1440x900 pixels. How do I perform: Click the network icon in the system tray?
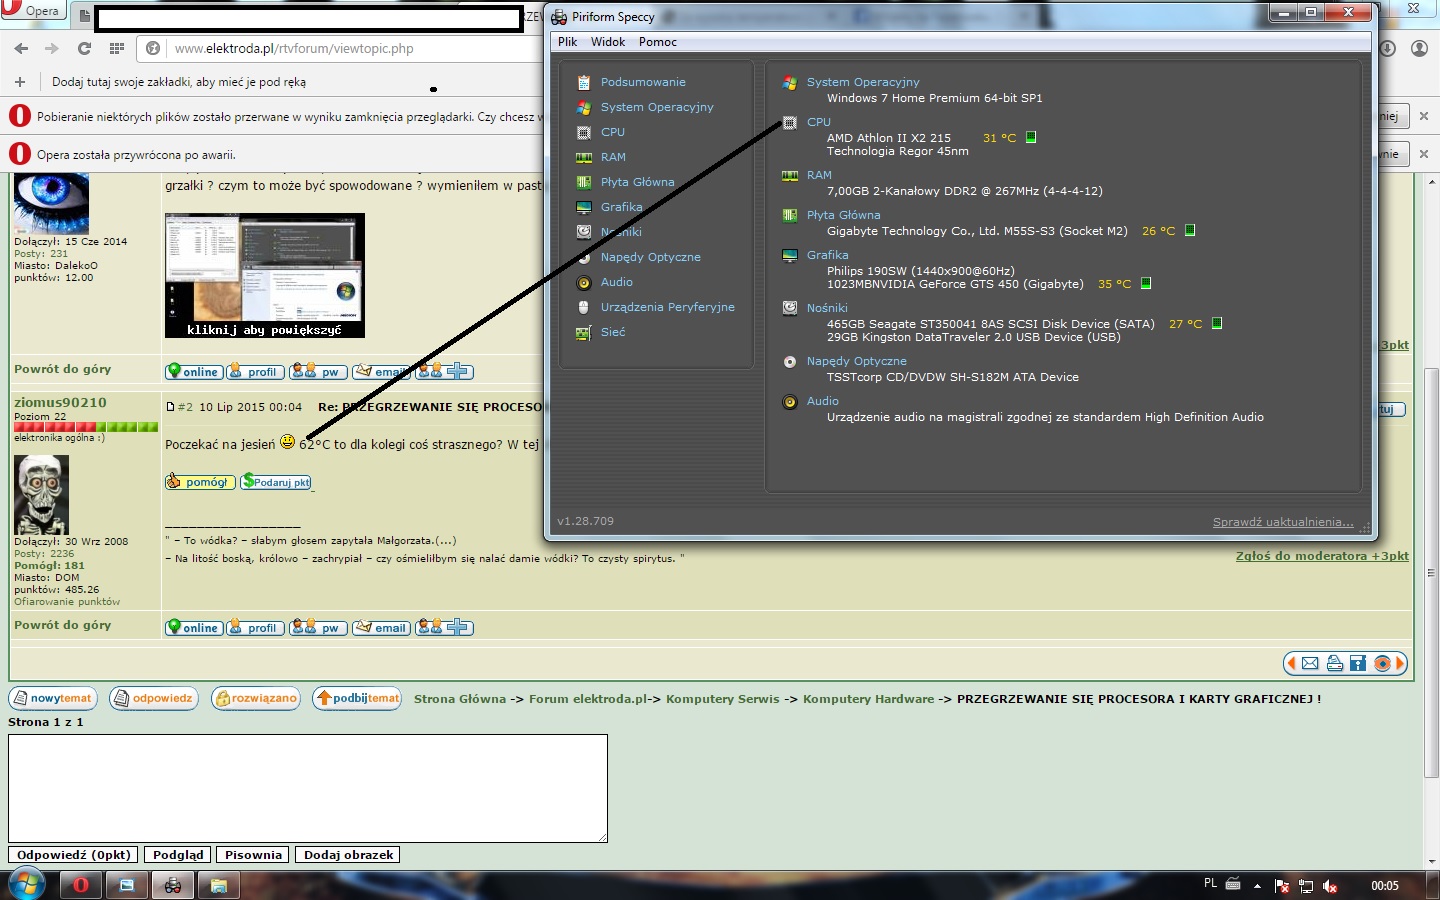(x=1306, y=886)
